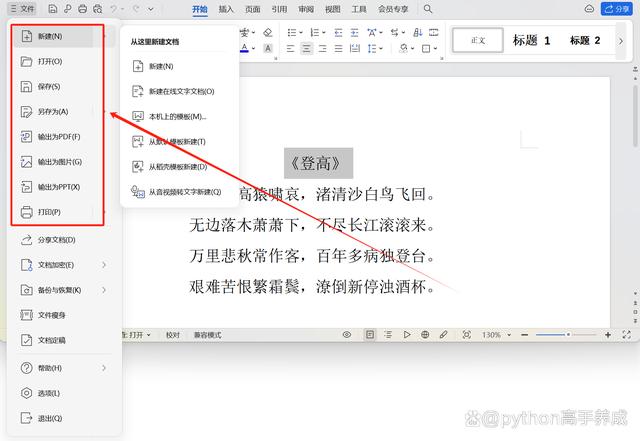640x441 pixels.
Task: Switch to page layout view icon
Action: coord(370,335)
